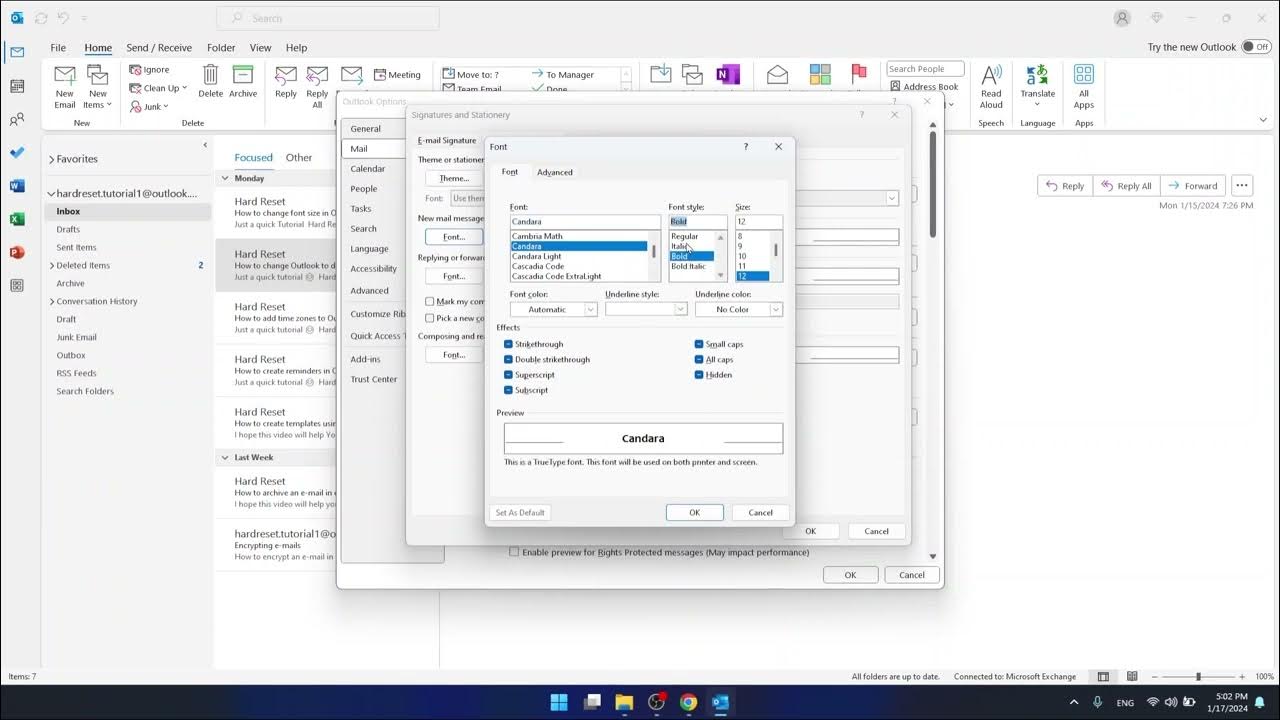This screenshot has width=1280, height=720.
Task: Check the Hidden effect checkbox
Action: click(x=699, y=375)
